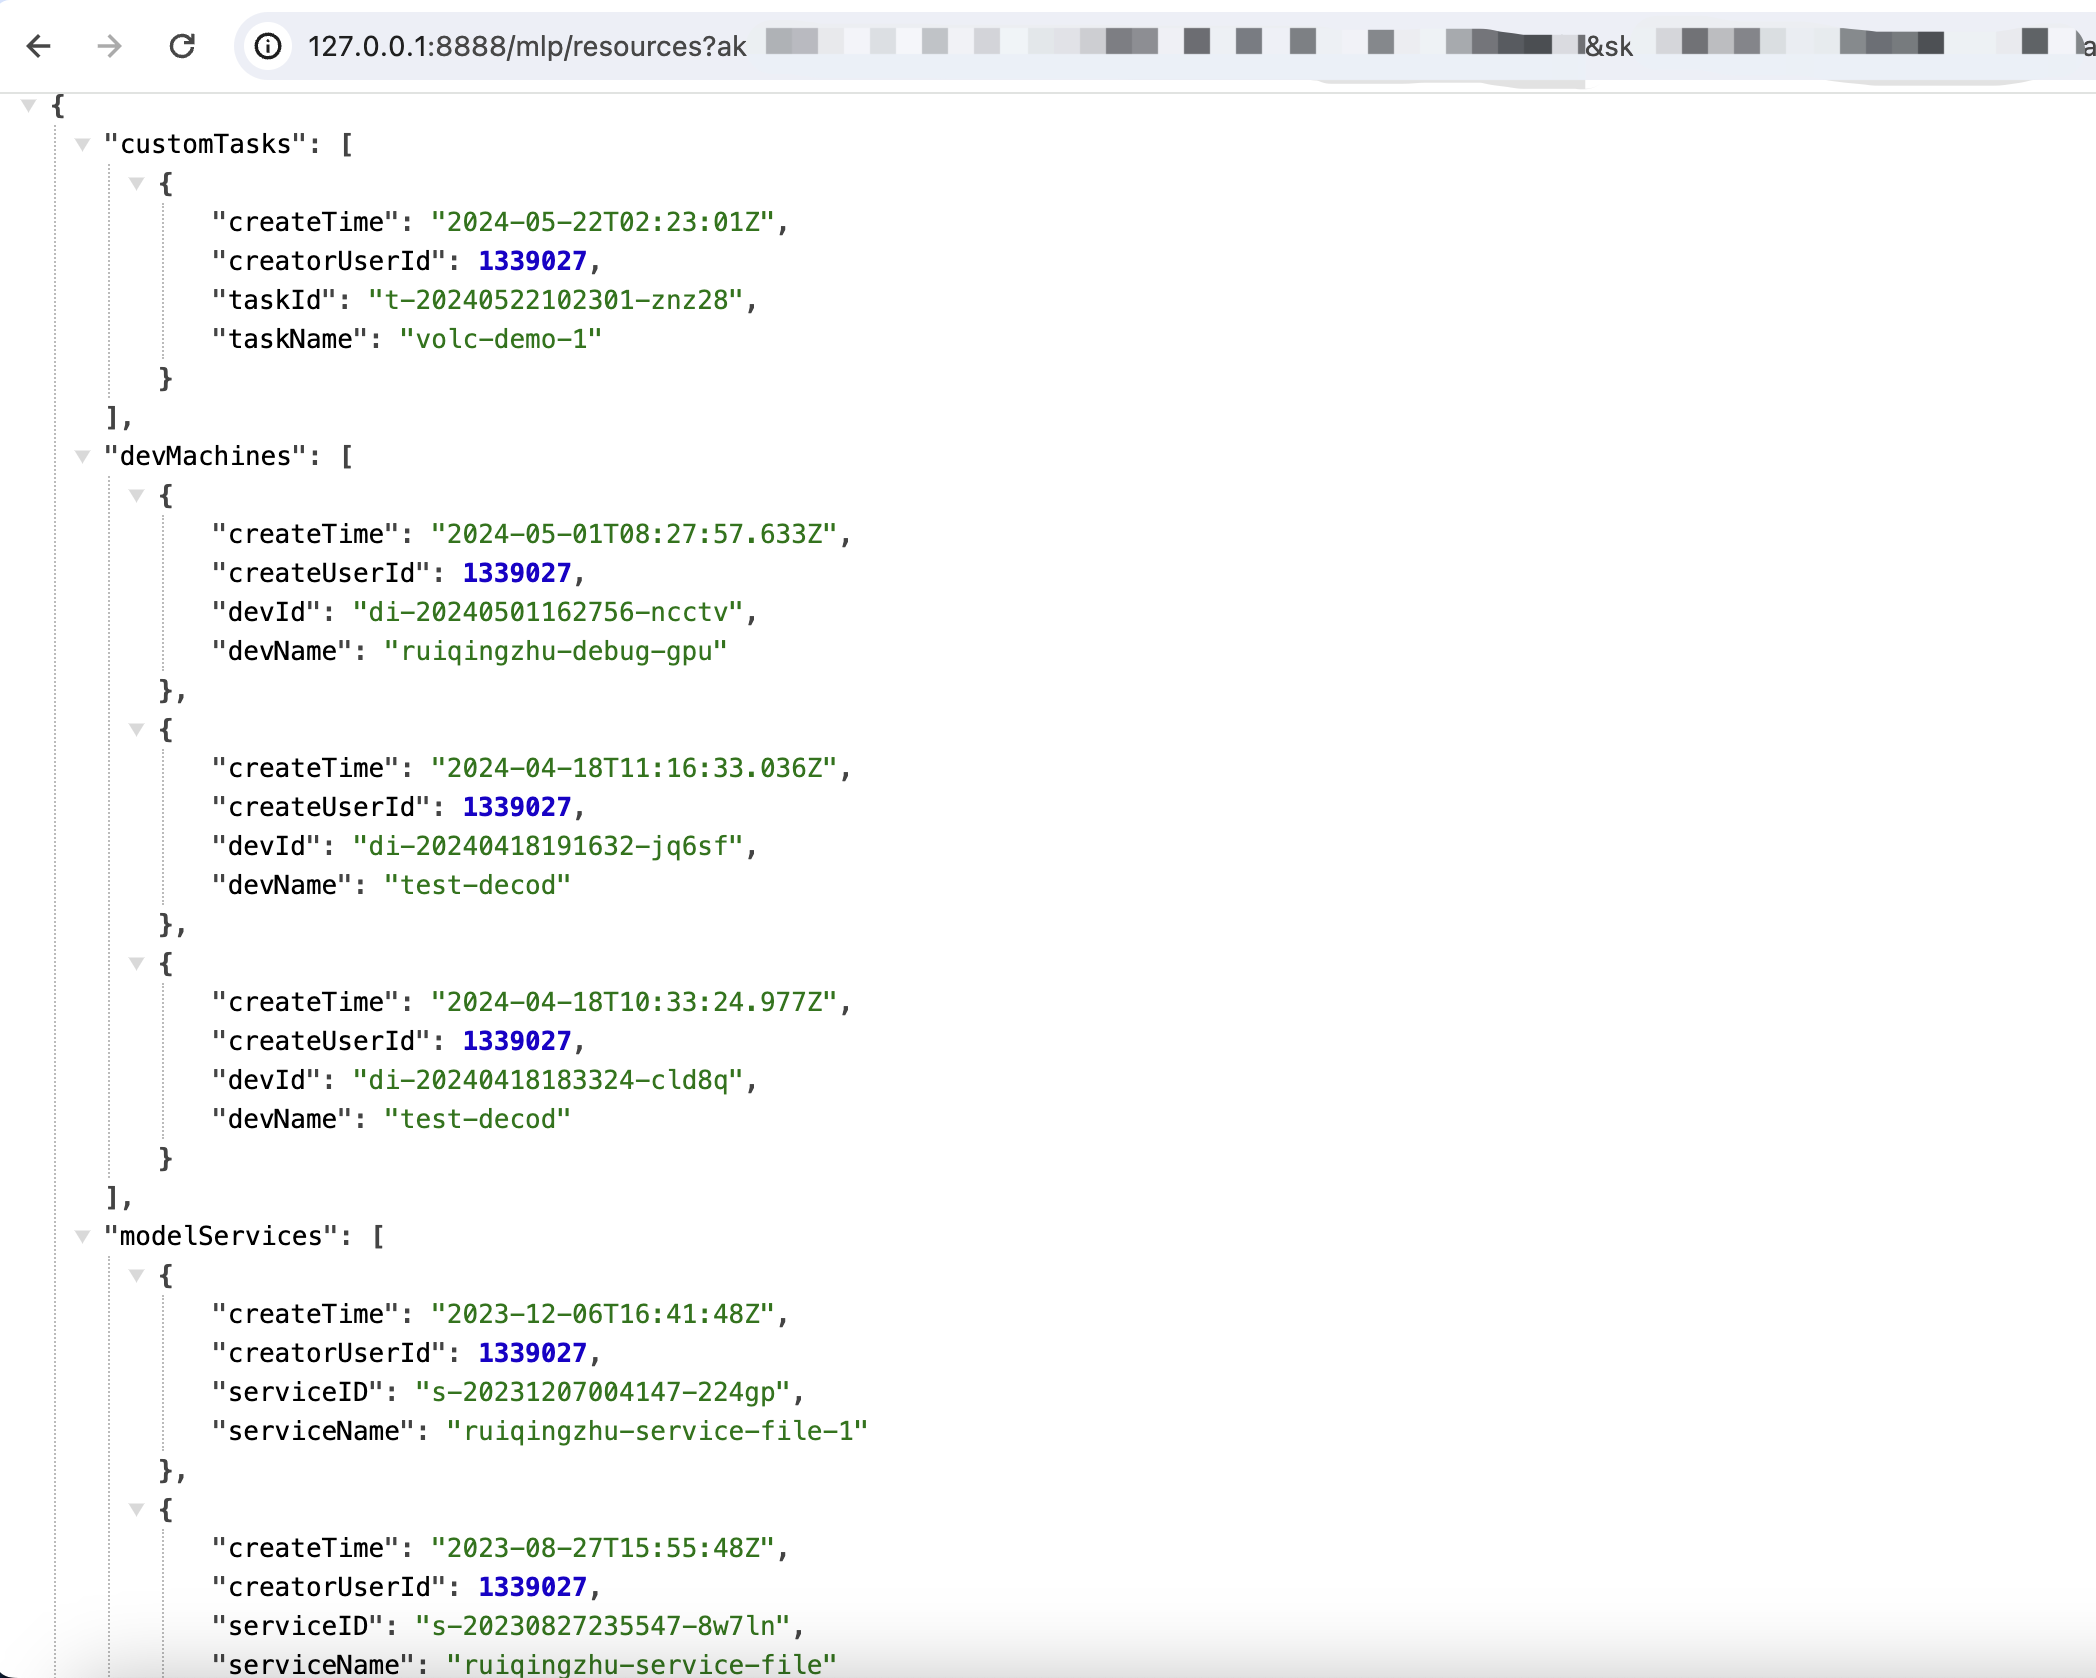Collapse devMachine object with devId ending cld8q

137,963
